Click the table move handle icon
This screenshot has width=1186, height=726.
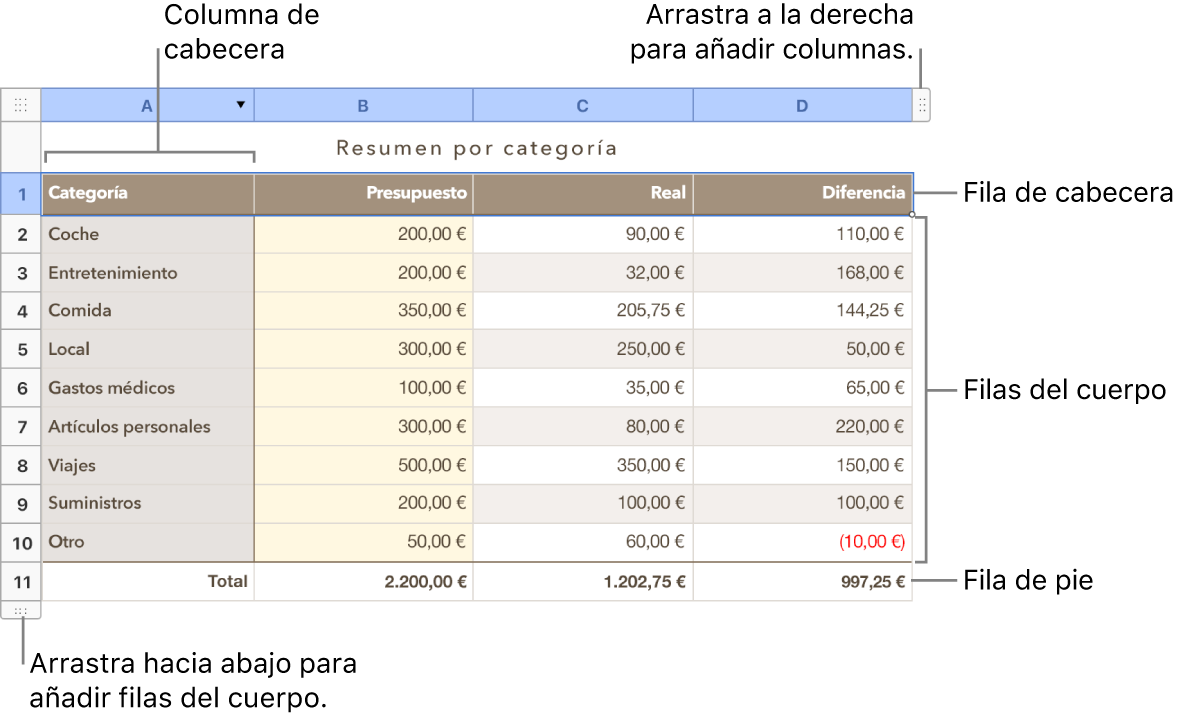[20, 104]
